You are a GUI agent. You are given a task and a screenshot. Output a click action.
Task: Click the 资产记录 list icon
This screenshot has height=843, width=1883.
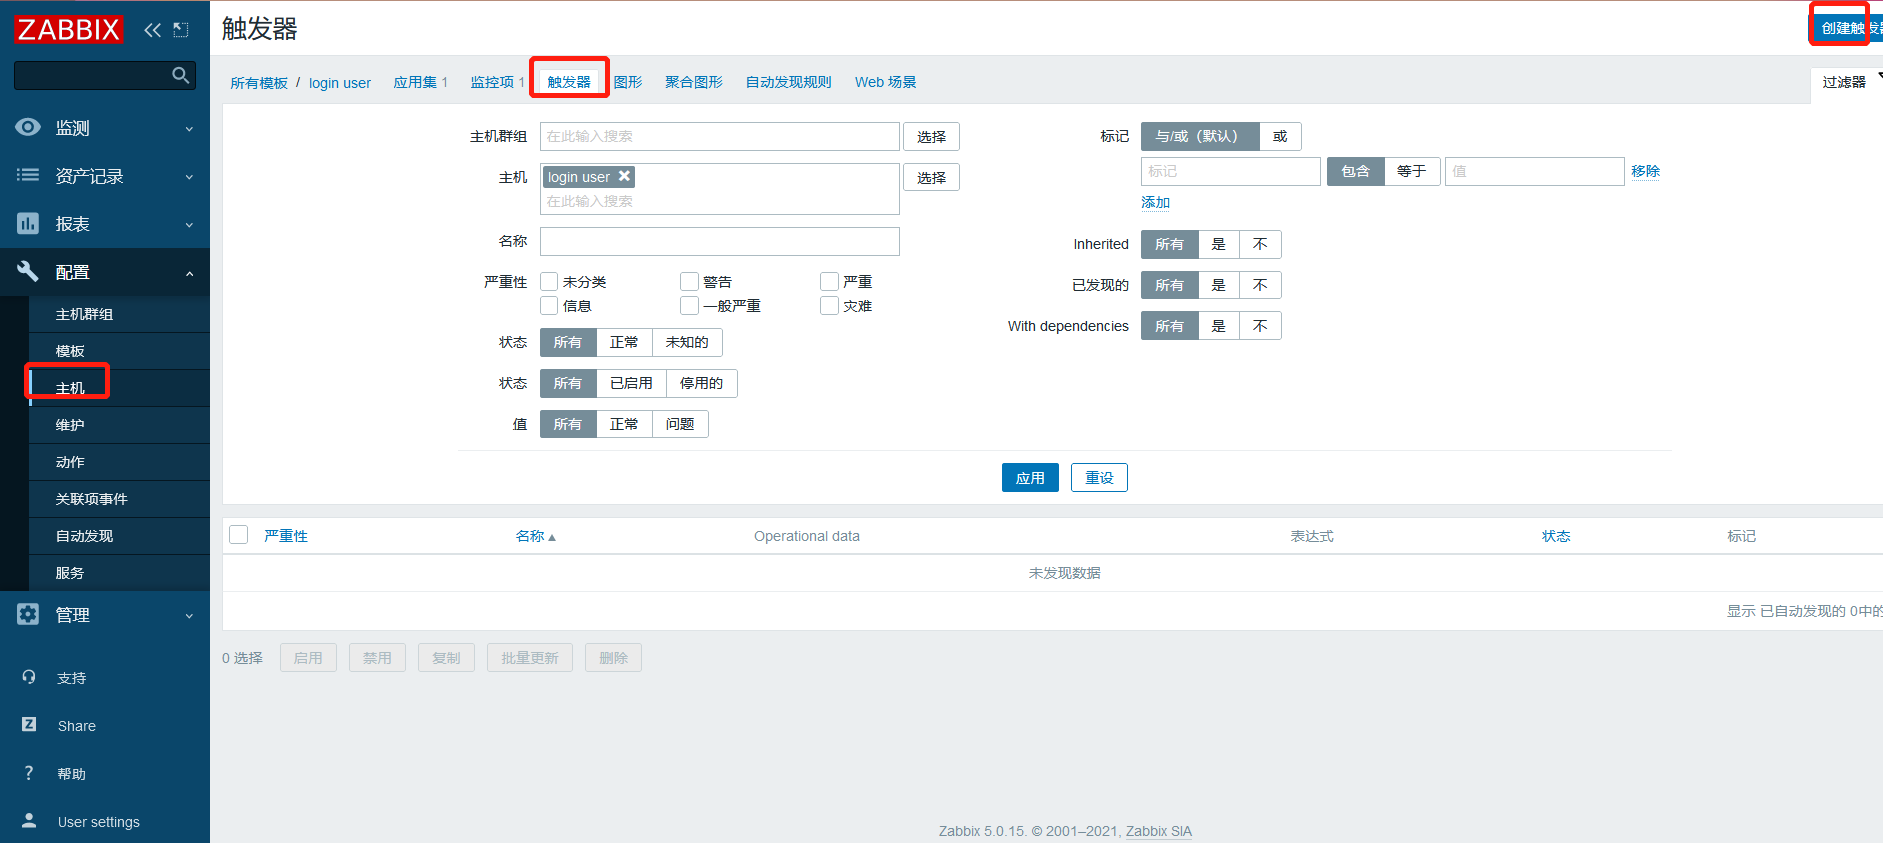[x=28, y=175]
